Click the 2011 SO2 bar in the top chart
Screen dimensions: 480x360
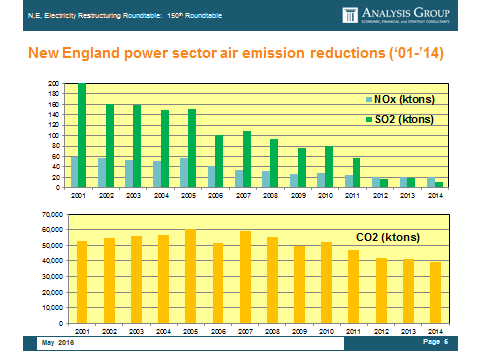pyautogui.click(x=356, y=173)
